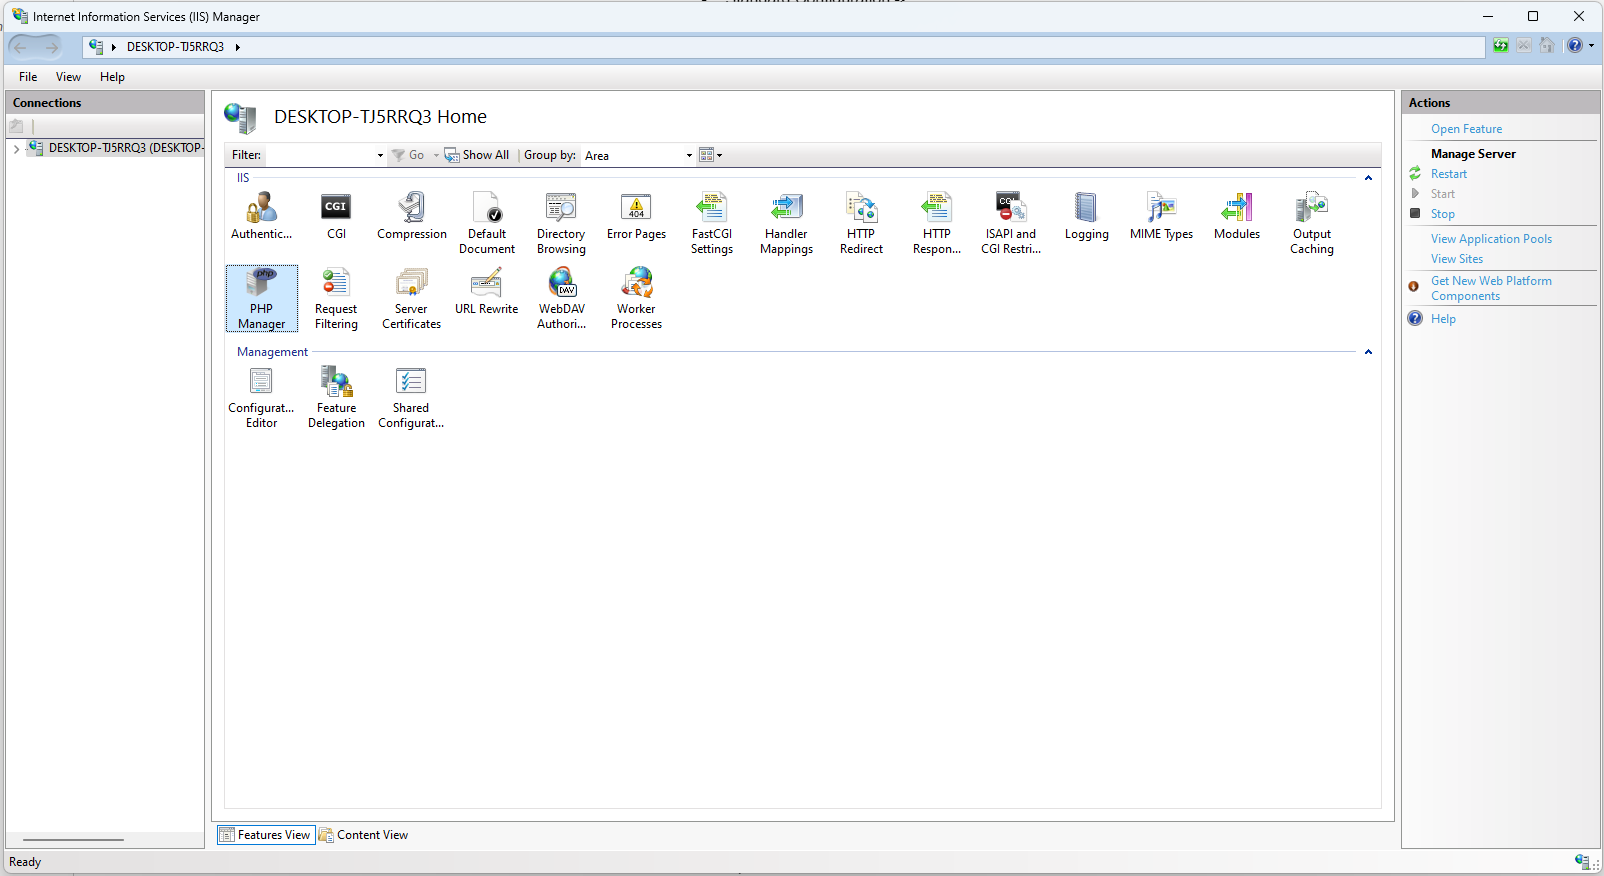Screen dimensions: 1604x876
Task: Open Server Certificates feature
Action: tap(411, 298)
